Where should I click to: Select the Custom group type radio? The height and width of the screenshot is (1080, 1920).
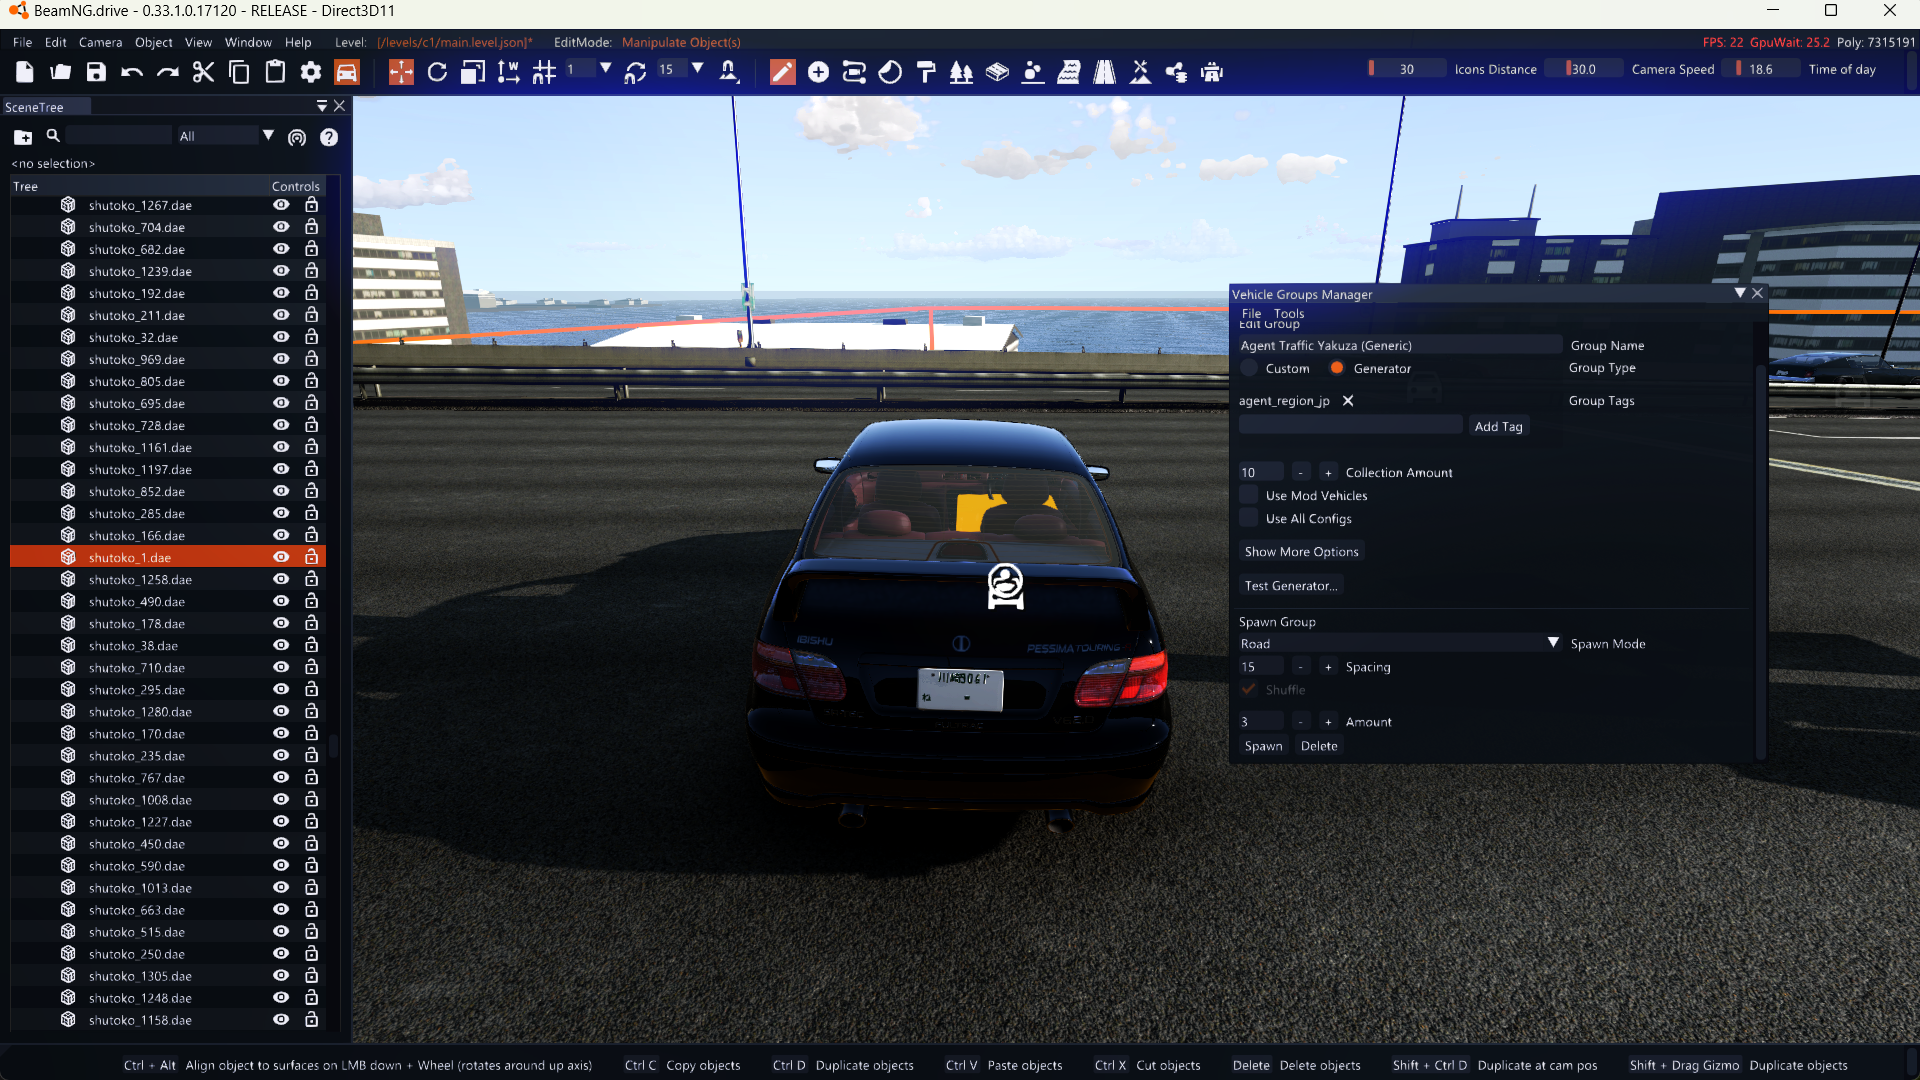[x=1249, y=368]
